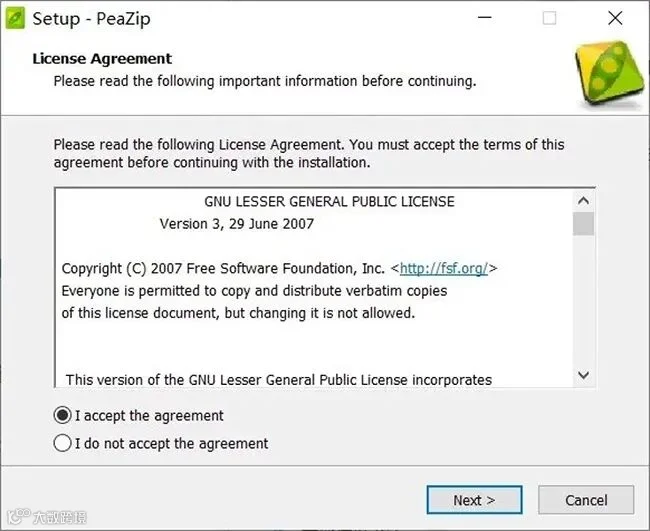This screenshot has height=531, width=650.
Task: Close the PeaZip setup window
Action: 615,18
